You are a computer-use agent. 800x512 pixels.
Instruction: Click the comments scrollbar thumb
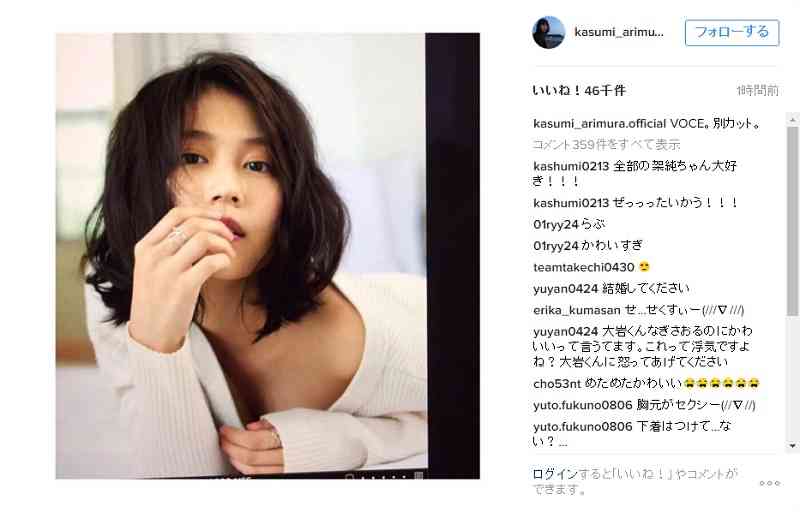[x=792, y=221]
